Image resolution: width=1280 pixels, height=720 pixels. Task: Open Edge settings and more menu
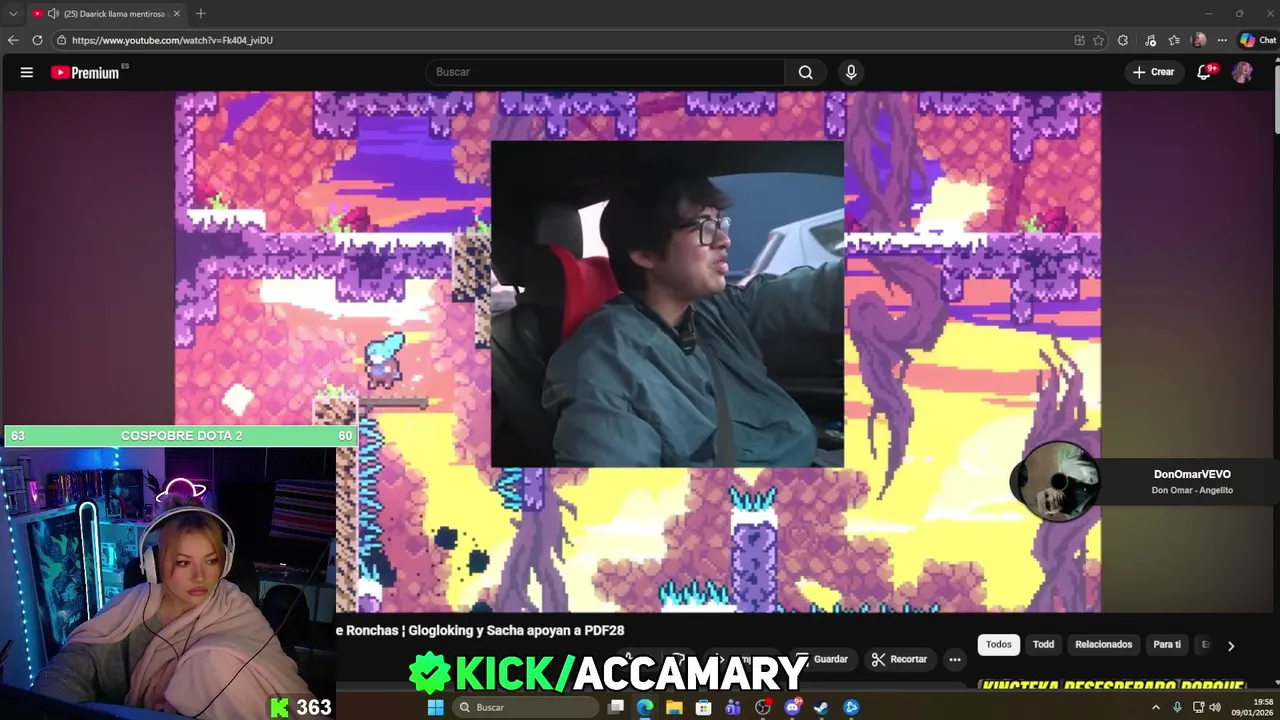click(x=1222, y=40)
